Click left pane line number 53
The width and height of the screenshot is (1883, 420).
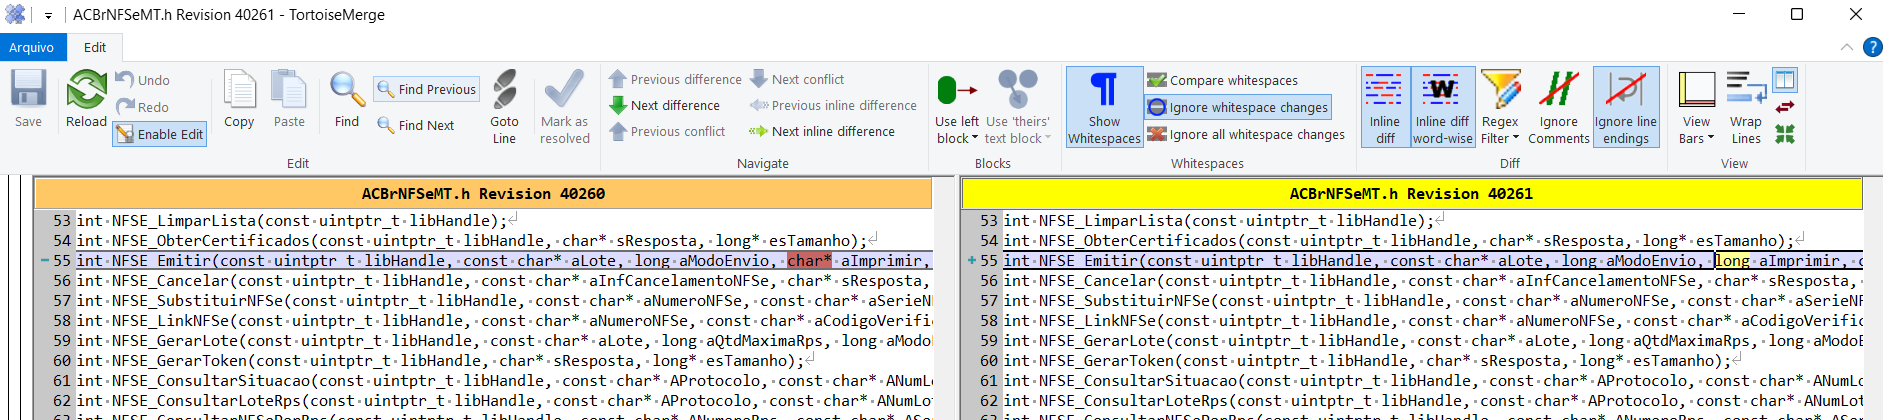point(62,221)
